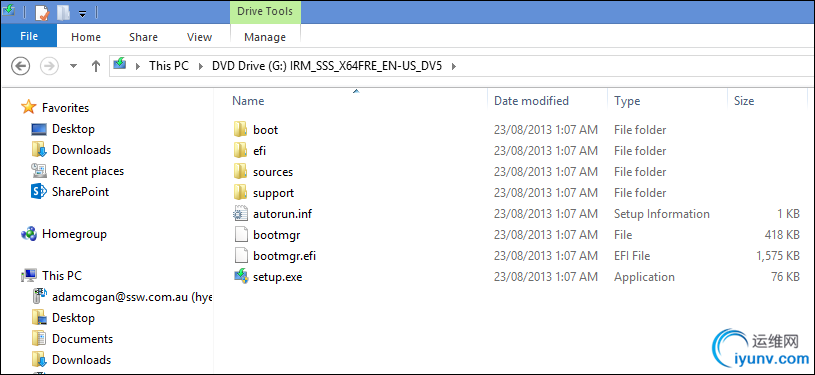Image resolution: width=815 pixels, height=375 pixels.
Task: Open the File menu
Action: (29, 36)
